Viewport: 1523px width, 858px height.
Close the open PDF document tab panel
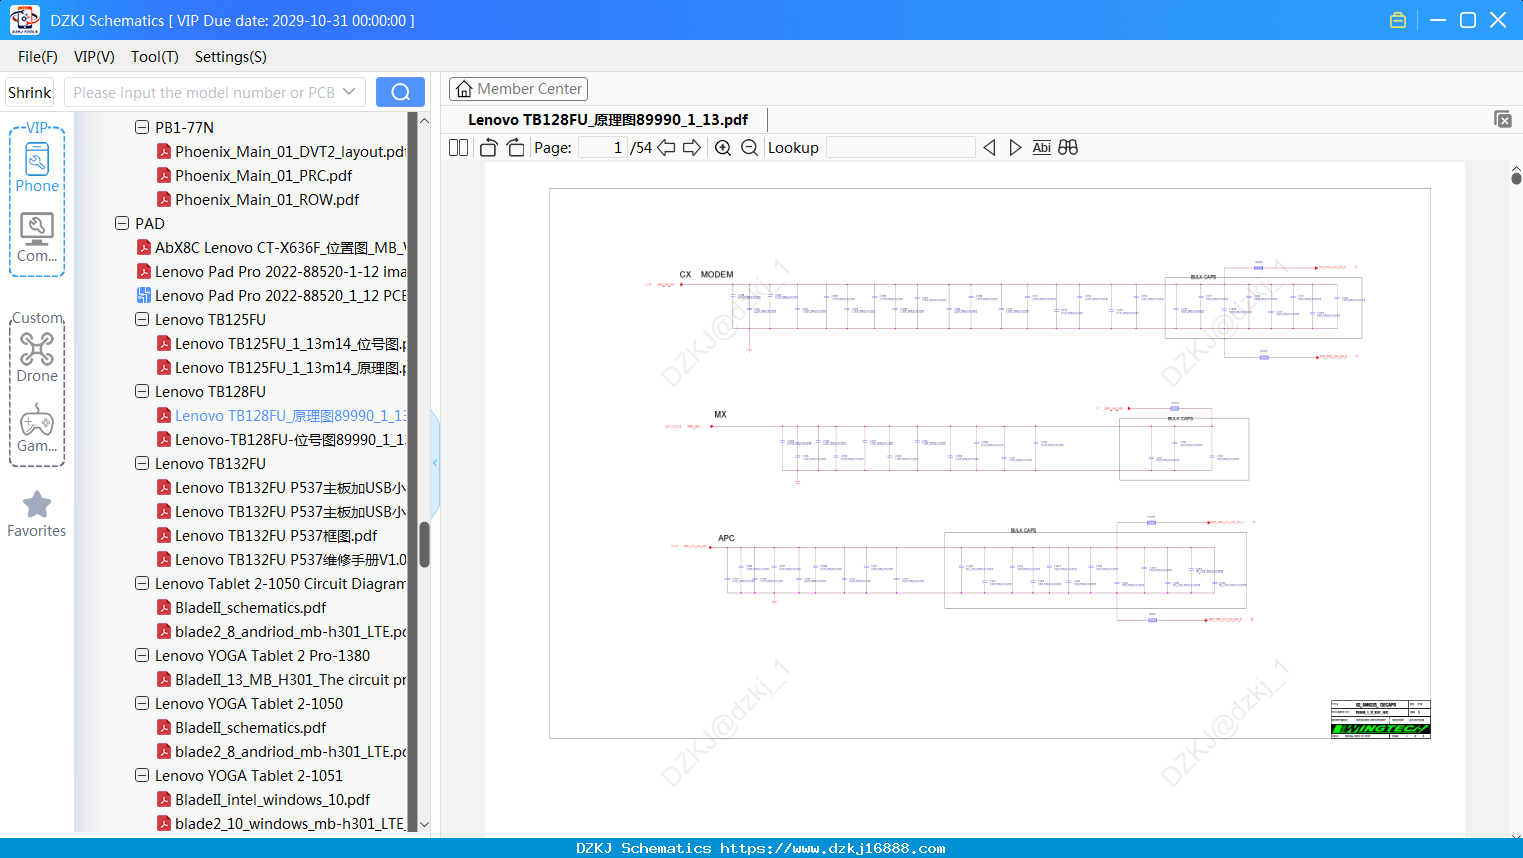pos(1502,119)
